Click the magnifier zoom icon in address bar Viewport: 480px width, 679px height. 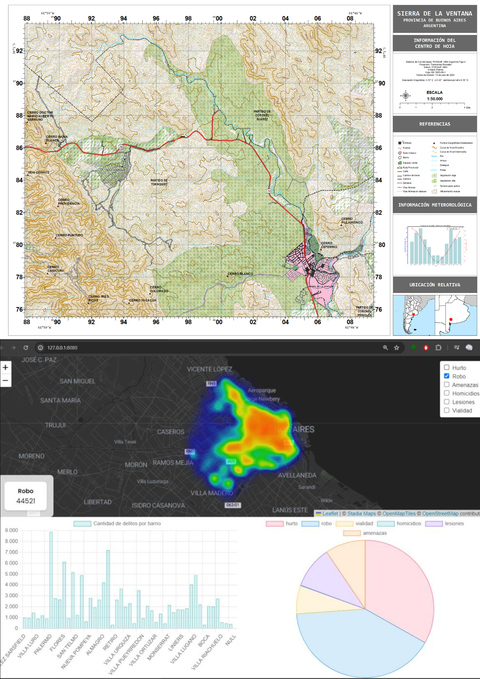pyautogui.click(x=385, y=347)
